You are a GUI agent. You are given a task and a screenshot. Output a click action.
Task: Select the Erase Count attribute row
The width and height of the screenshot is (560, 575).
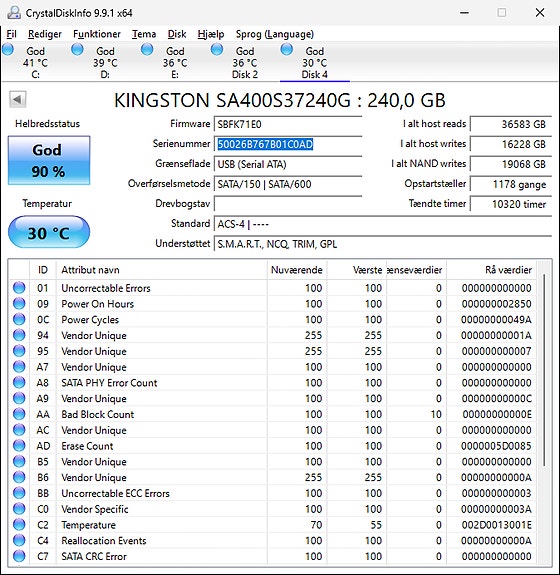pos(272,446)
